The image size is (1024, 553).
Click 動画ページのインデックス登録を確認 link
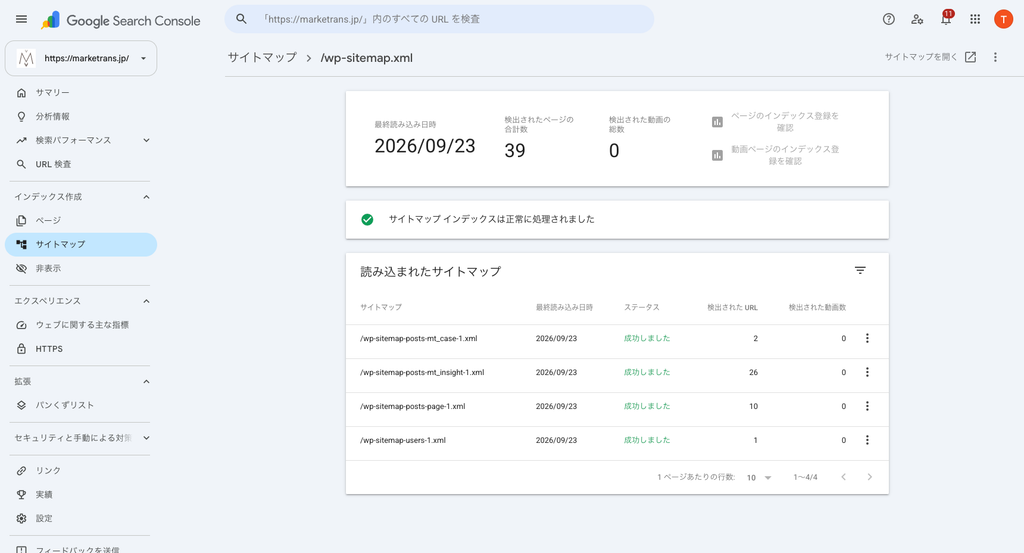coord(785,155)
